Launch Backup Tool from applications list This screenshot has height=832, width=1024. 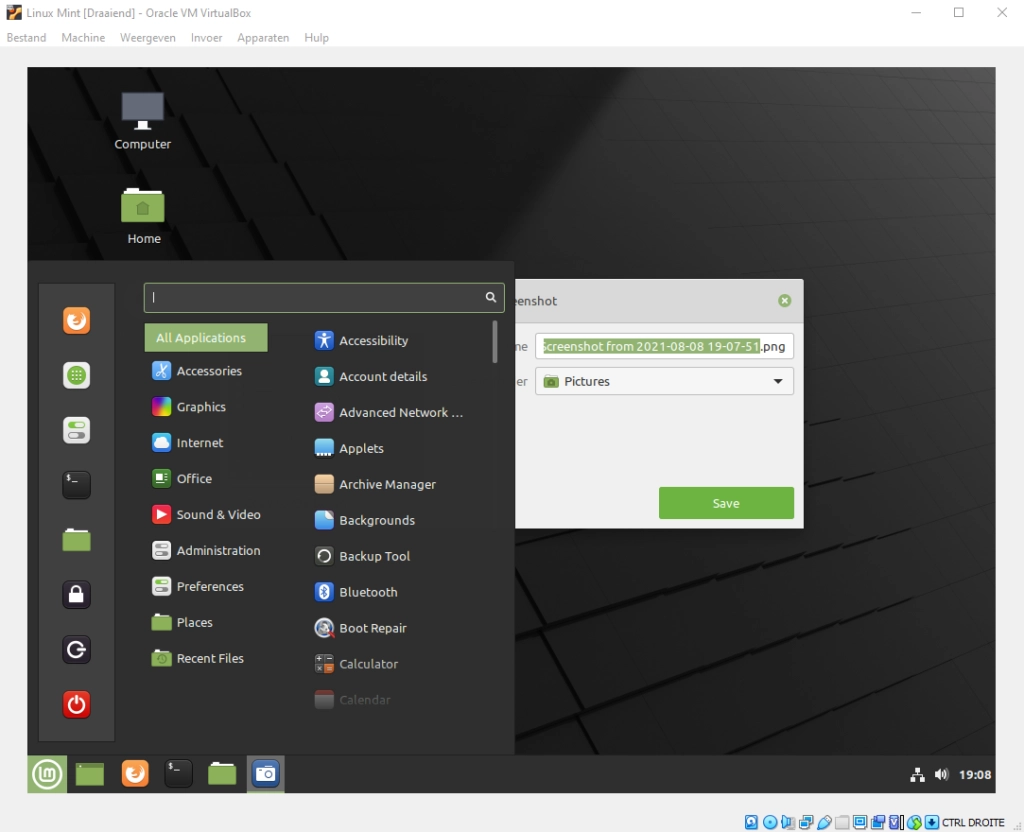click(374, 556)
